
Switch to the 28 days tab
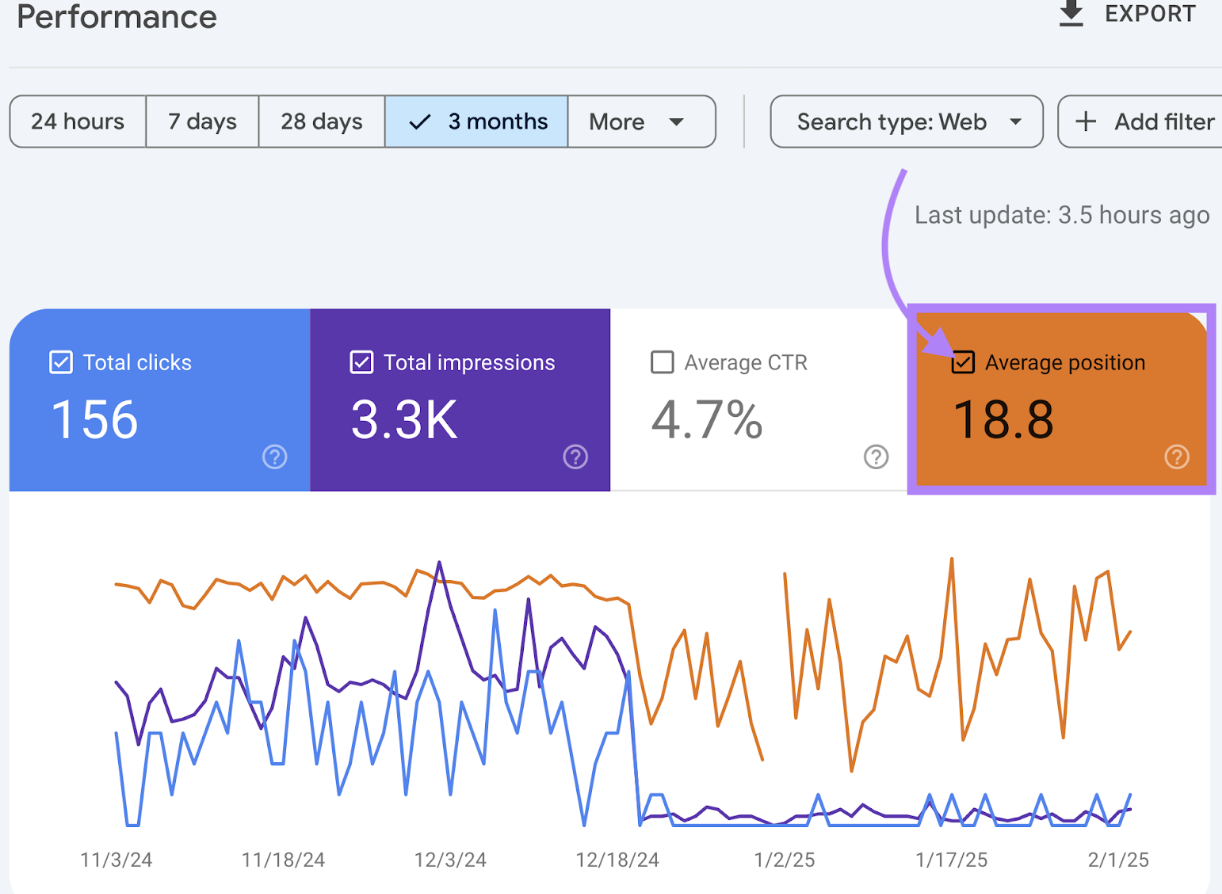point(321,121)
